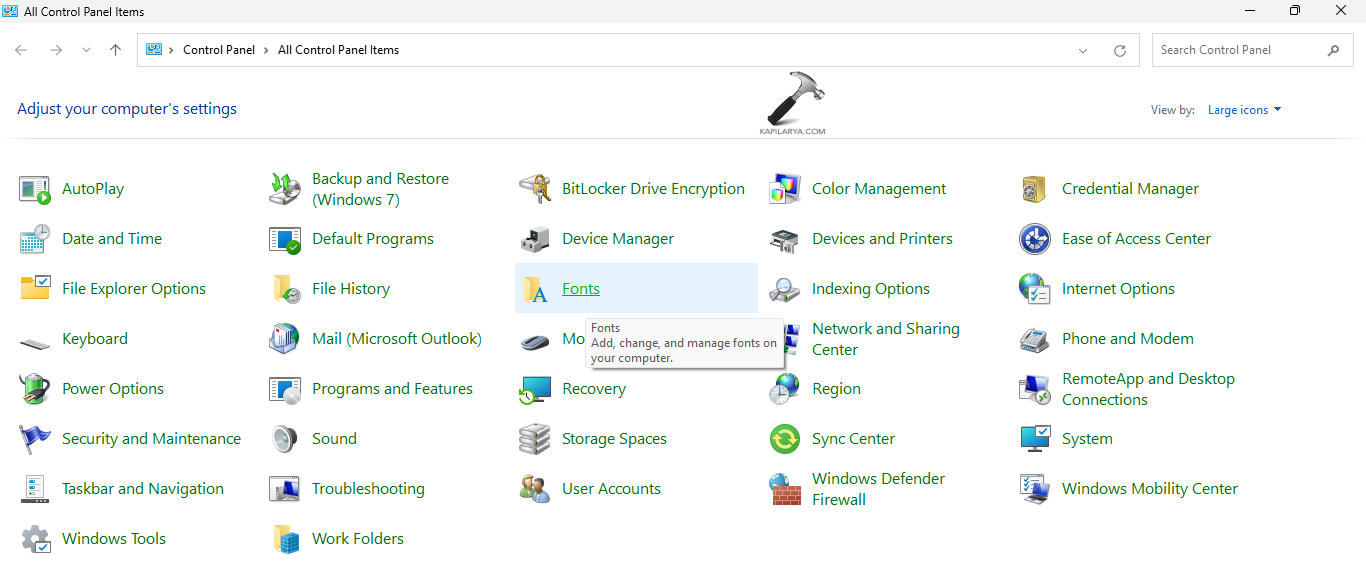Expand the address bar history dropdown
This screenshot has height=586, width=1366.
[1084, 50]
